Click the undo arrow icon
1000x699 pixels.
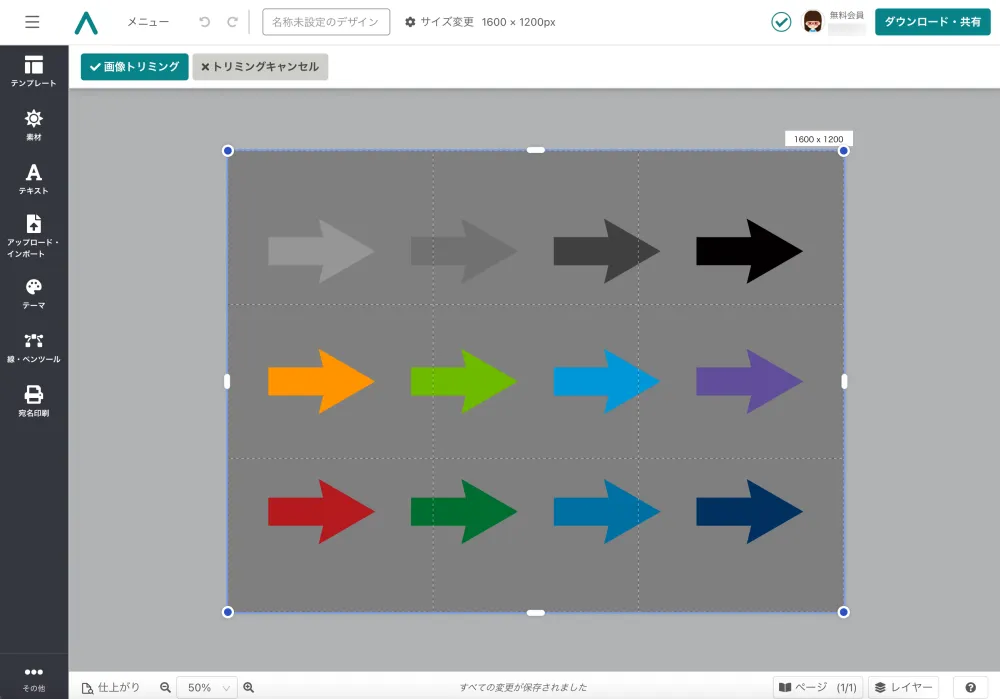[x=205, y=22]
